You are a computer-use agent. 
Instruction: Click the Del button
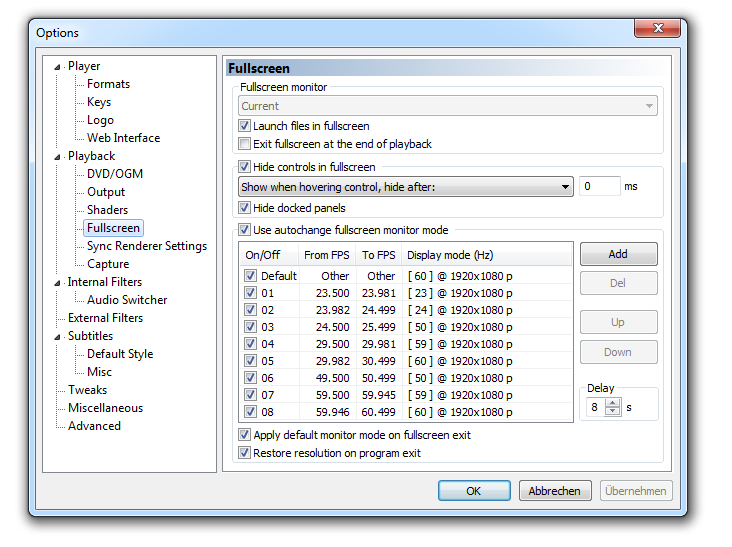(619, 283)
